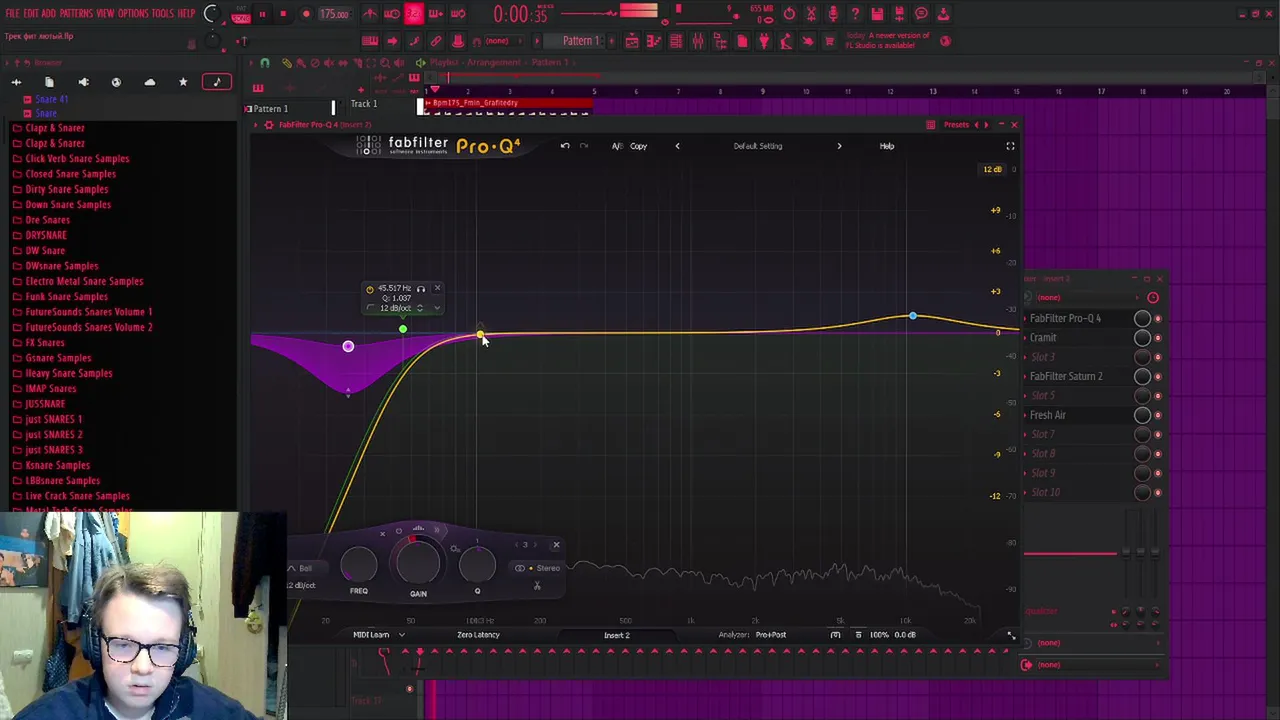Image resolution: width=1280 pixels, height=720 pixels.
Task: Click the Pro-Q resize corner icon
Action: click(1011, 635)
